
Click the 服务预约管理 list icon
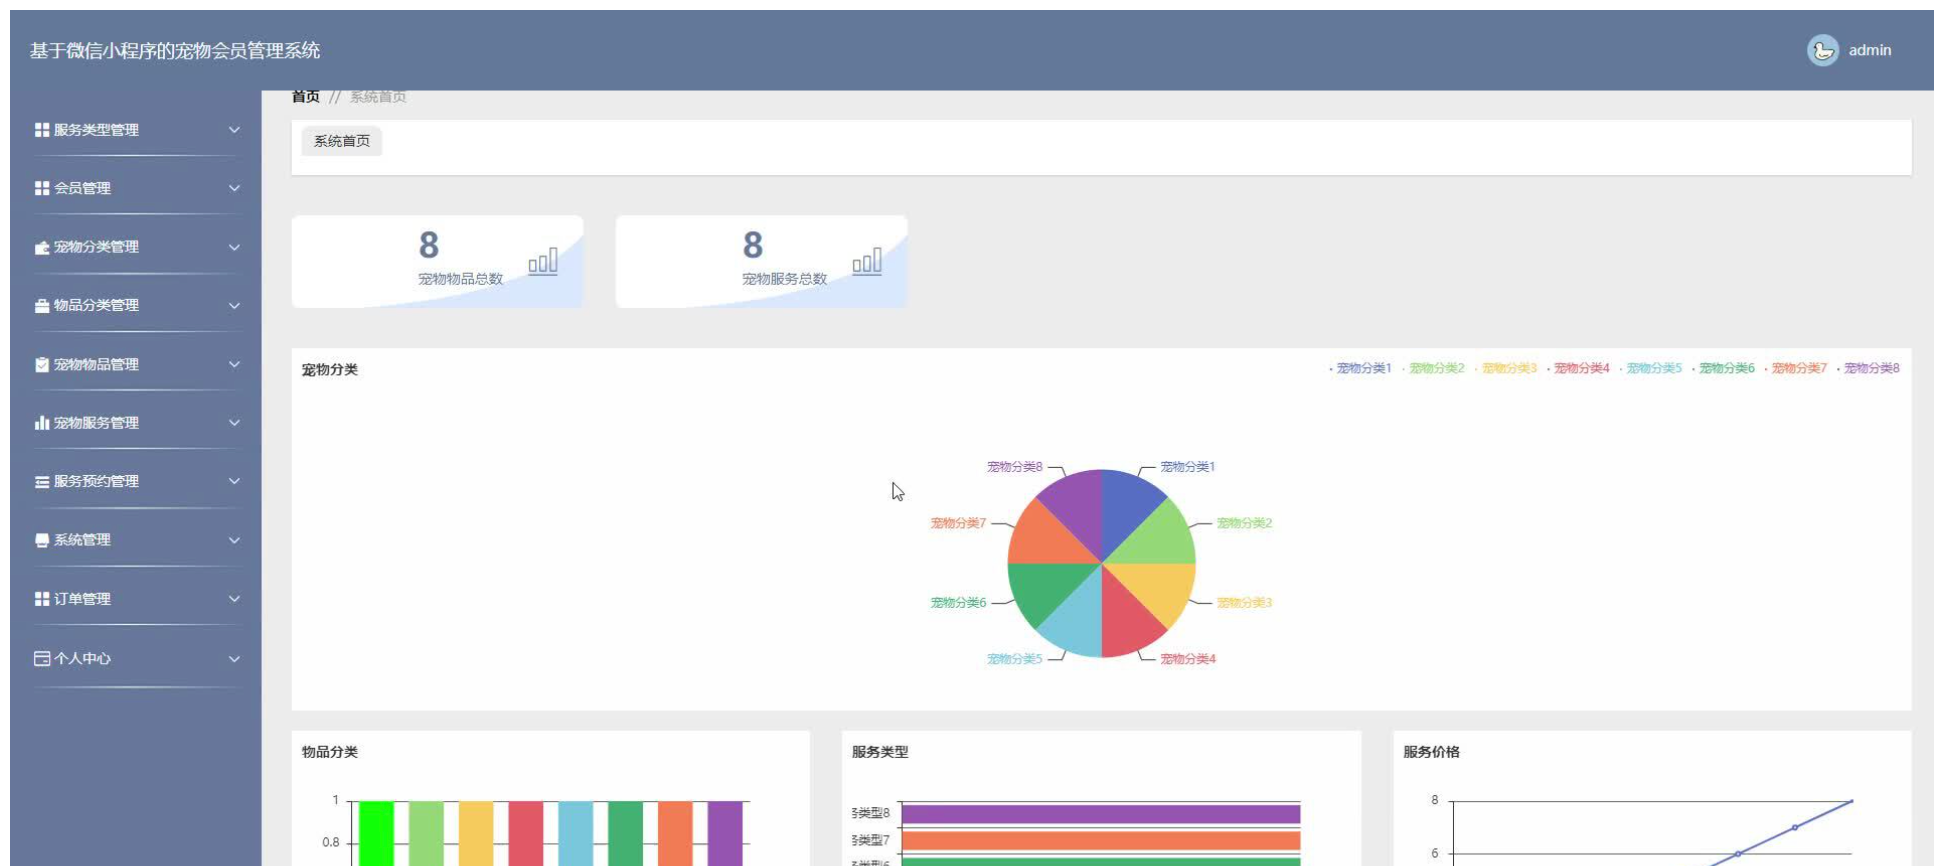(x=42, y=482)
